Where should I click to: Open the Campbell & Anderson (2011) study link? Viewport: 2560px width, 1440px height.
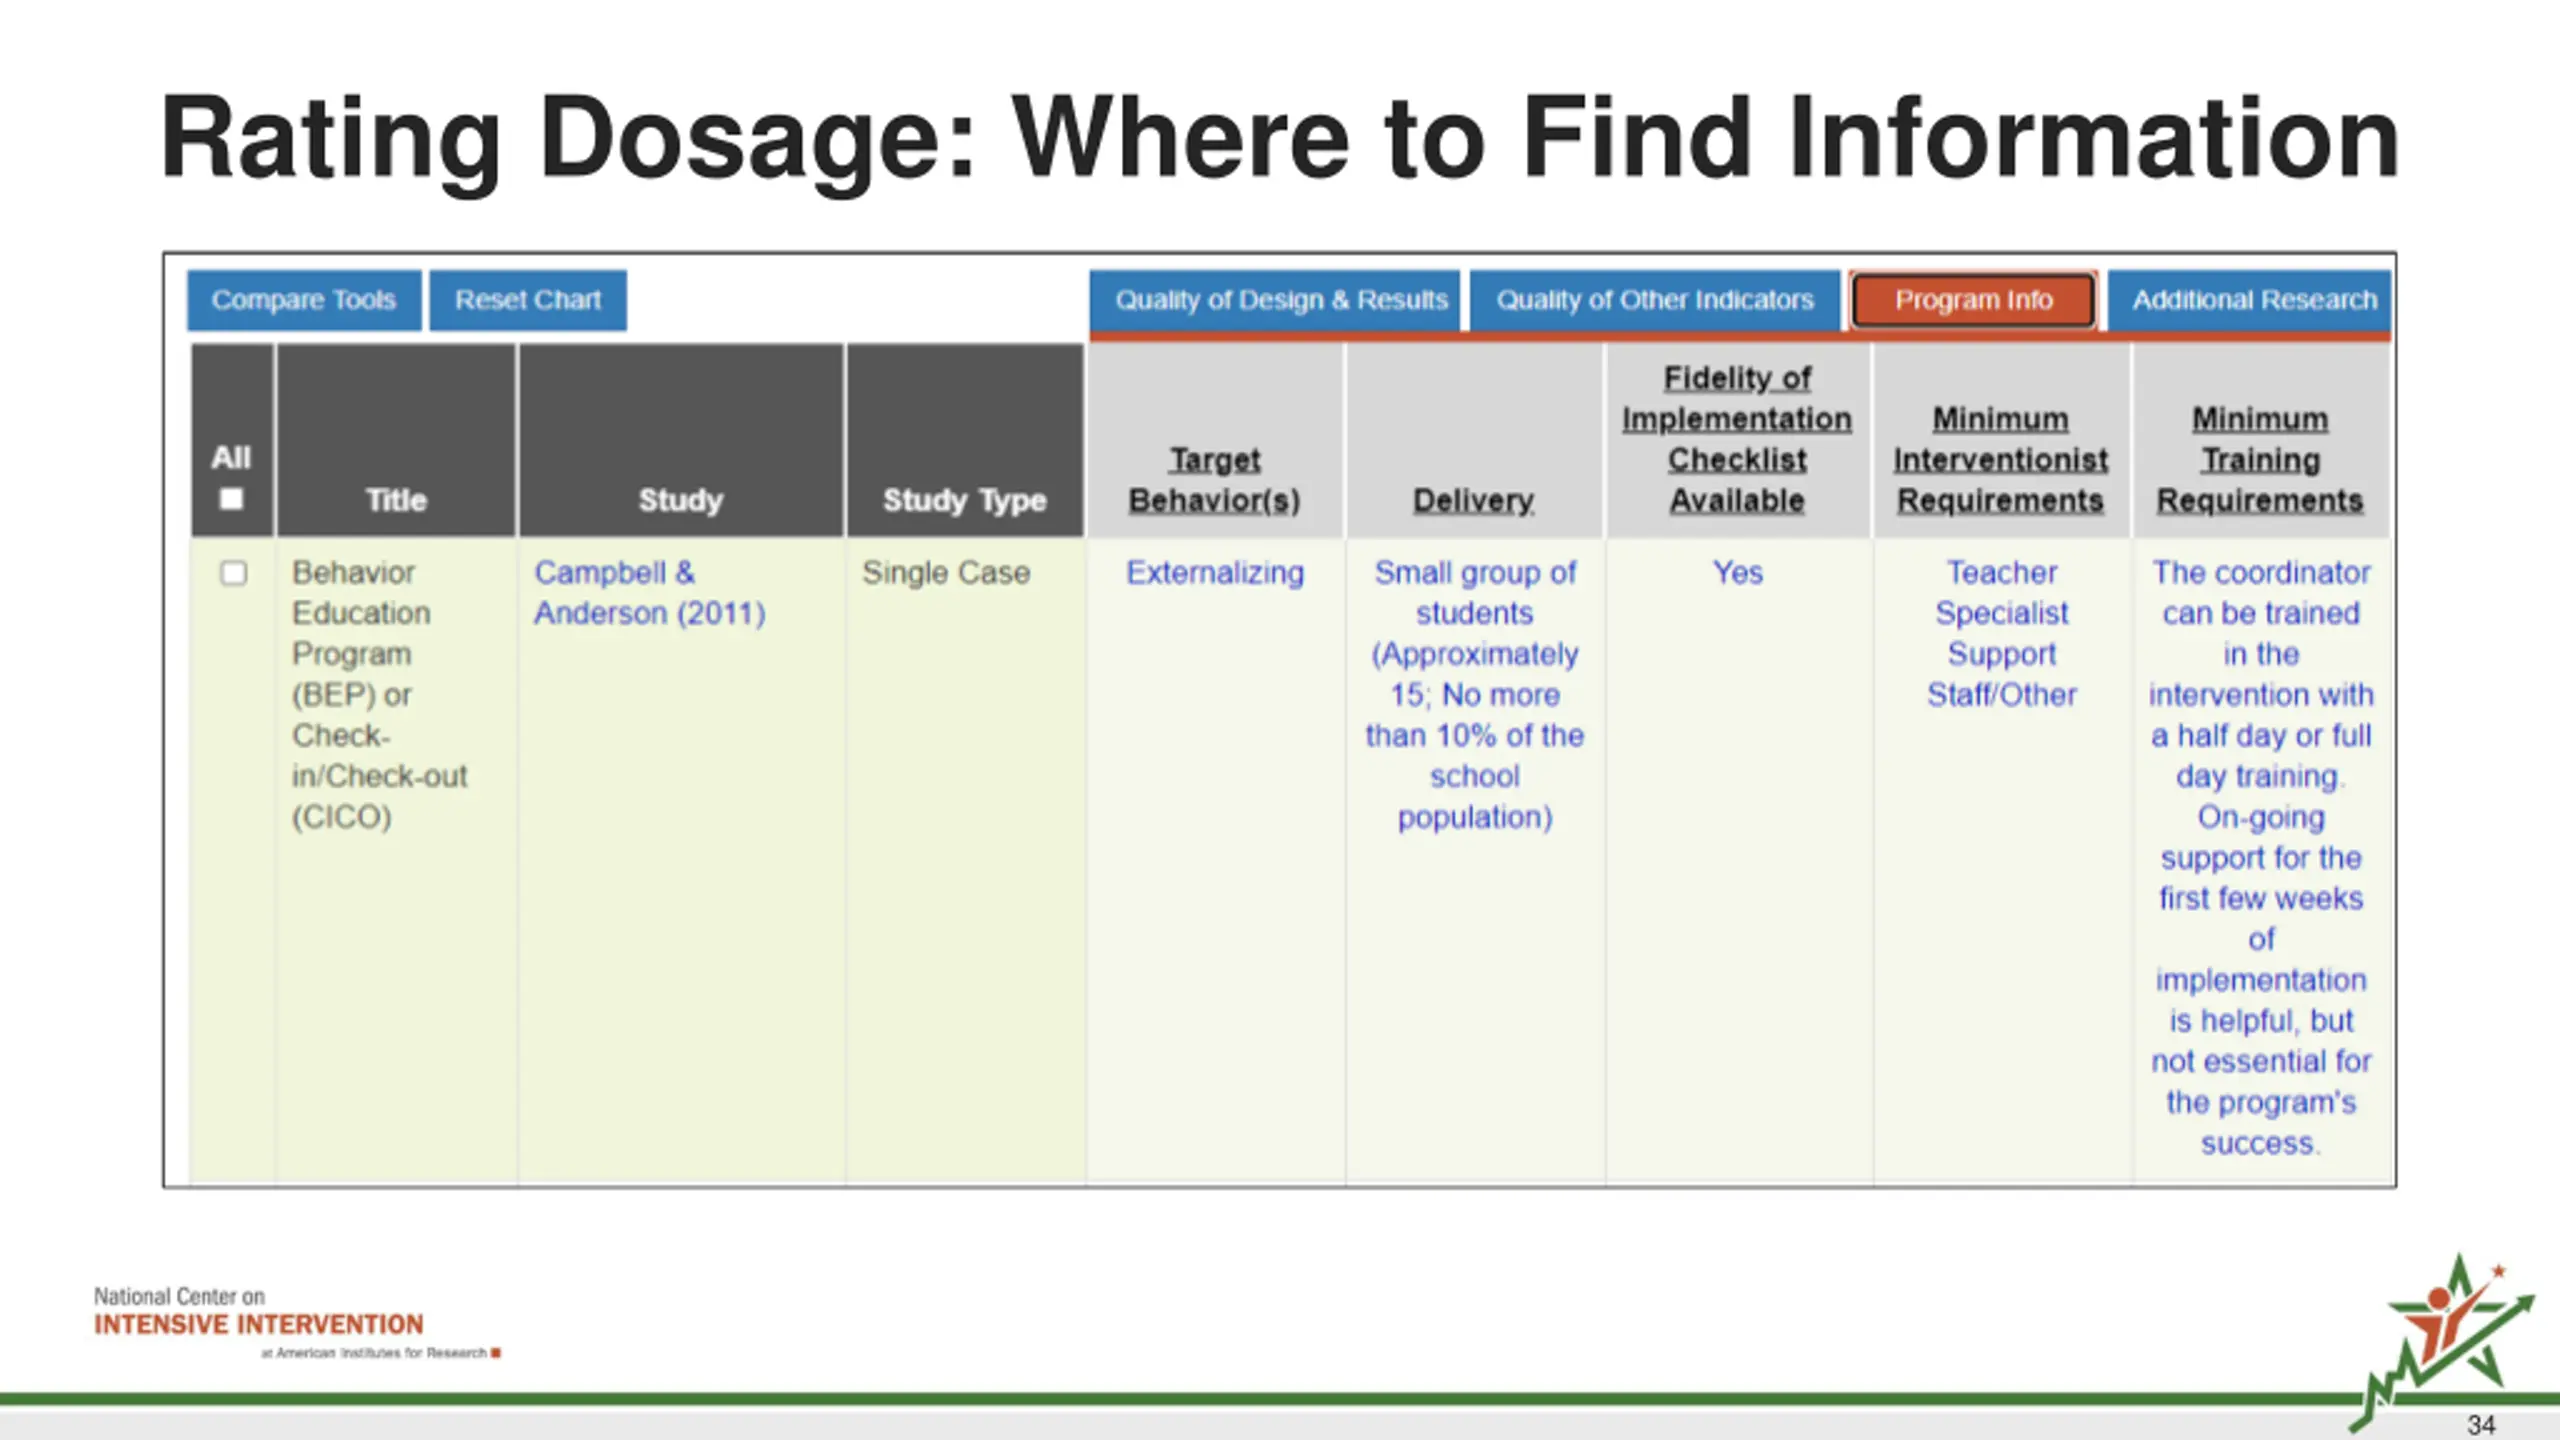click(650, 593)
